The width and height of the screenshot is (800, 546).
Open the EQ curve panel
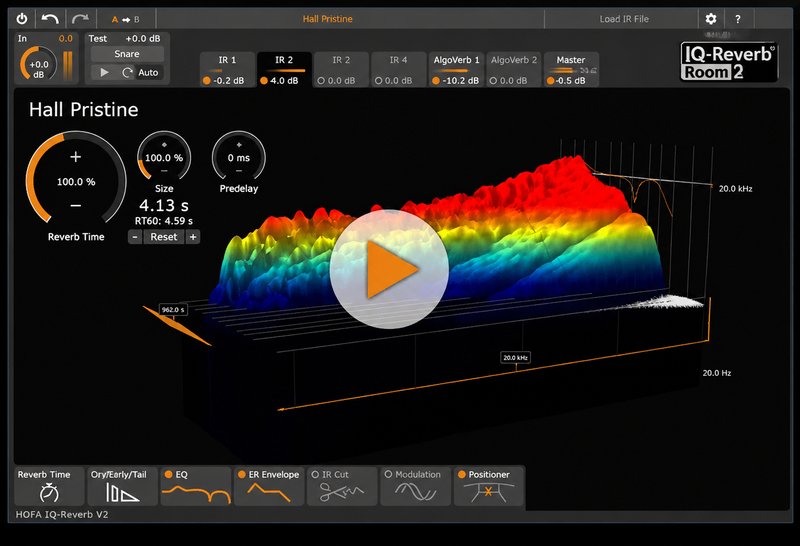(196, 486)
